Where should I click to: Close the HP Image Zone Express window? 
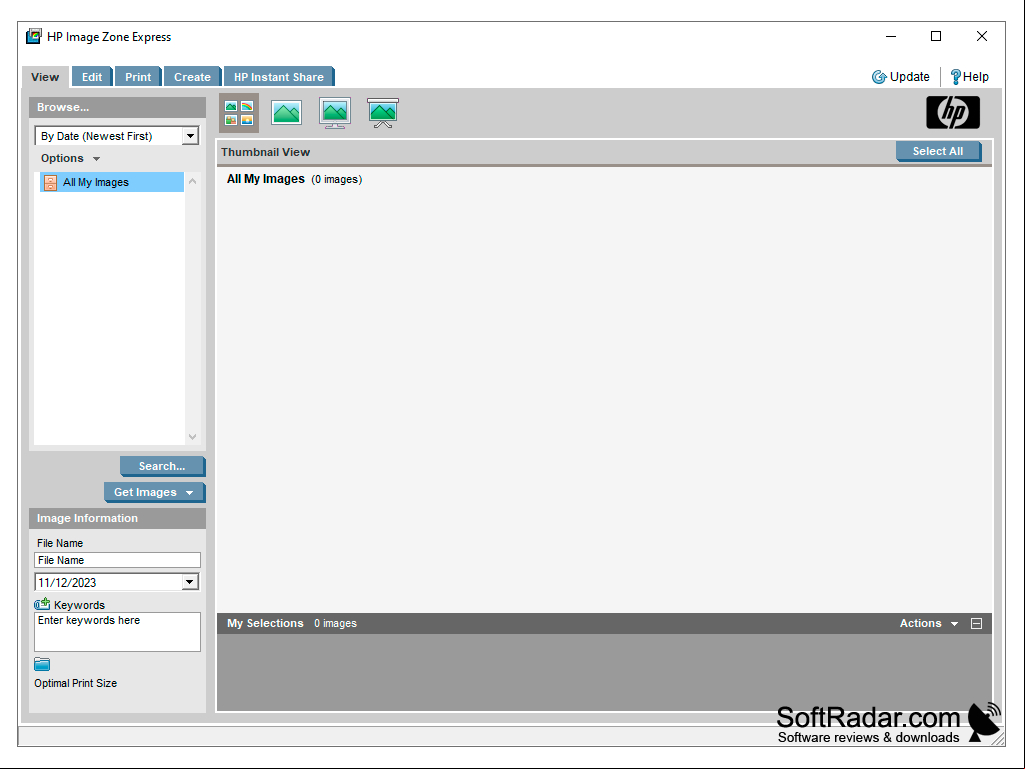[x=982, y=37]
